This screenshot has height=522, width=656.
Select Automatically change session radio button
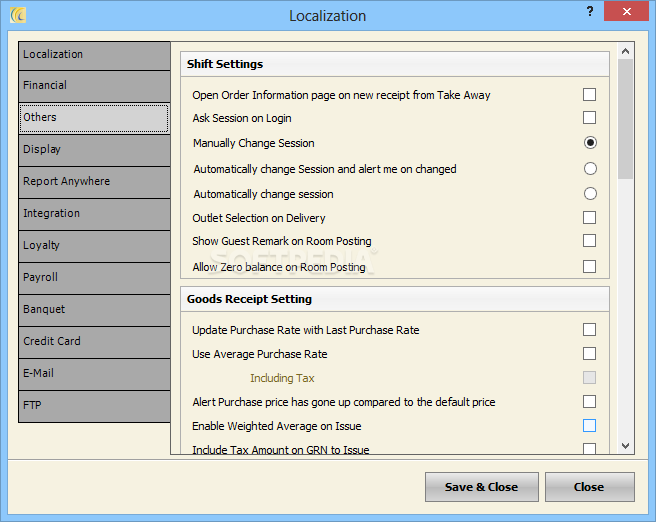(x=590, y=194)
